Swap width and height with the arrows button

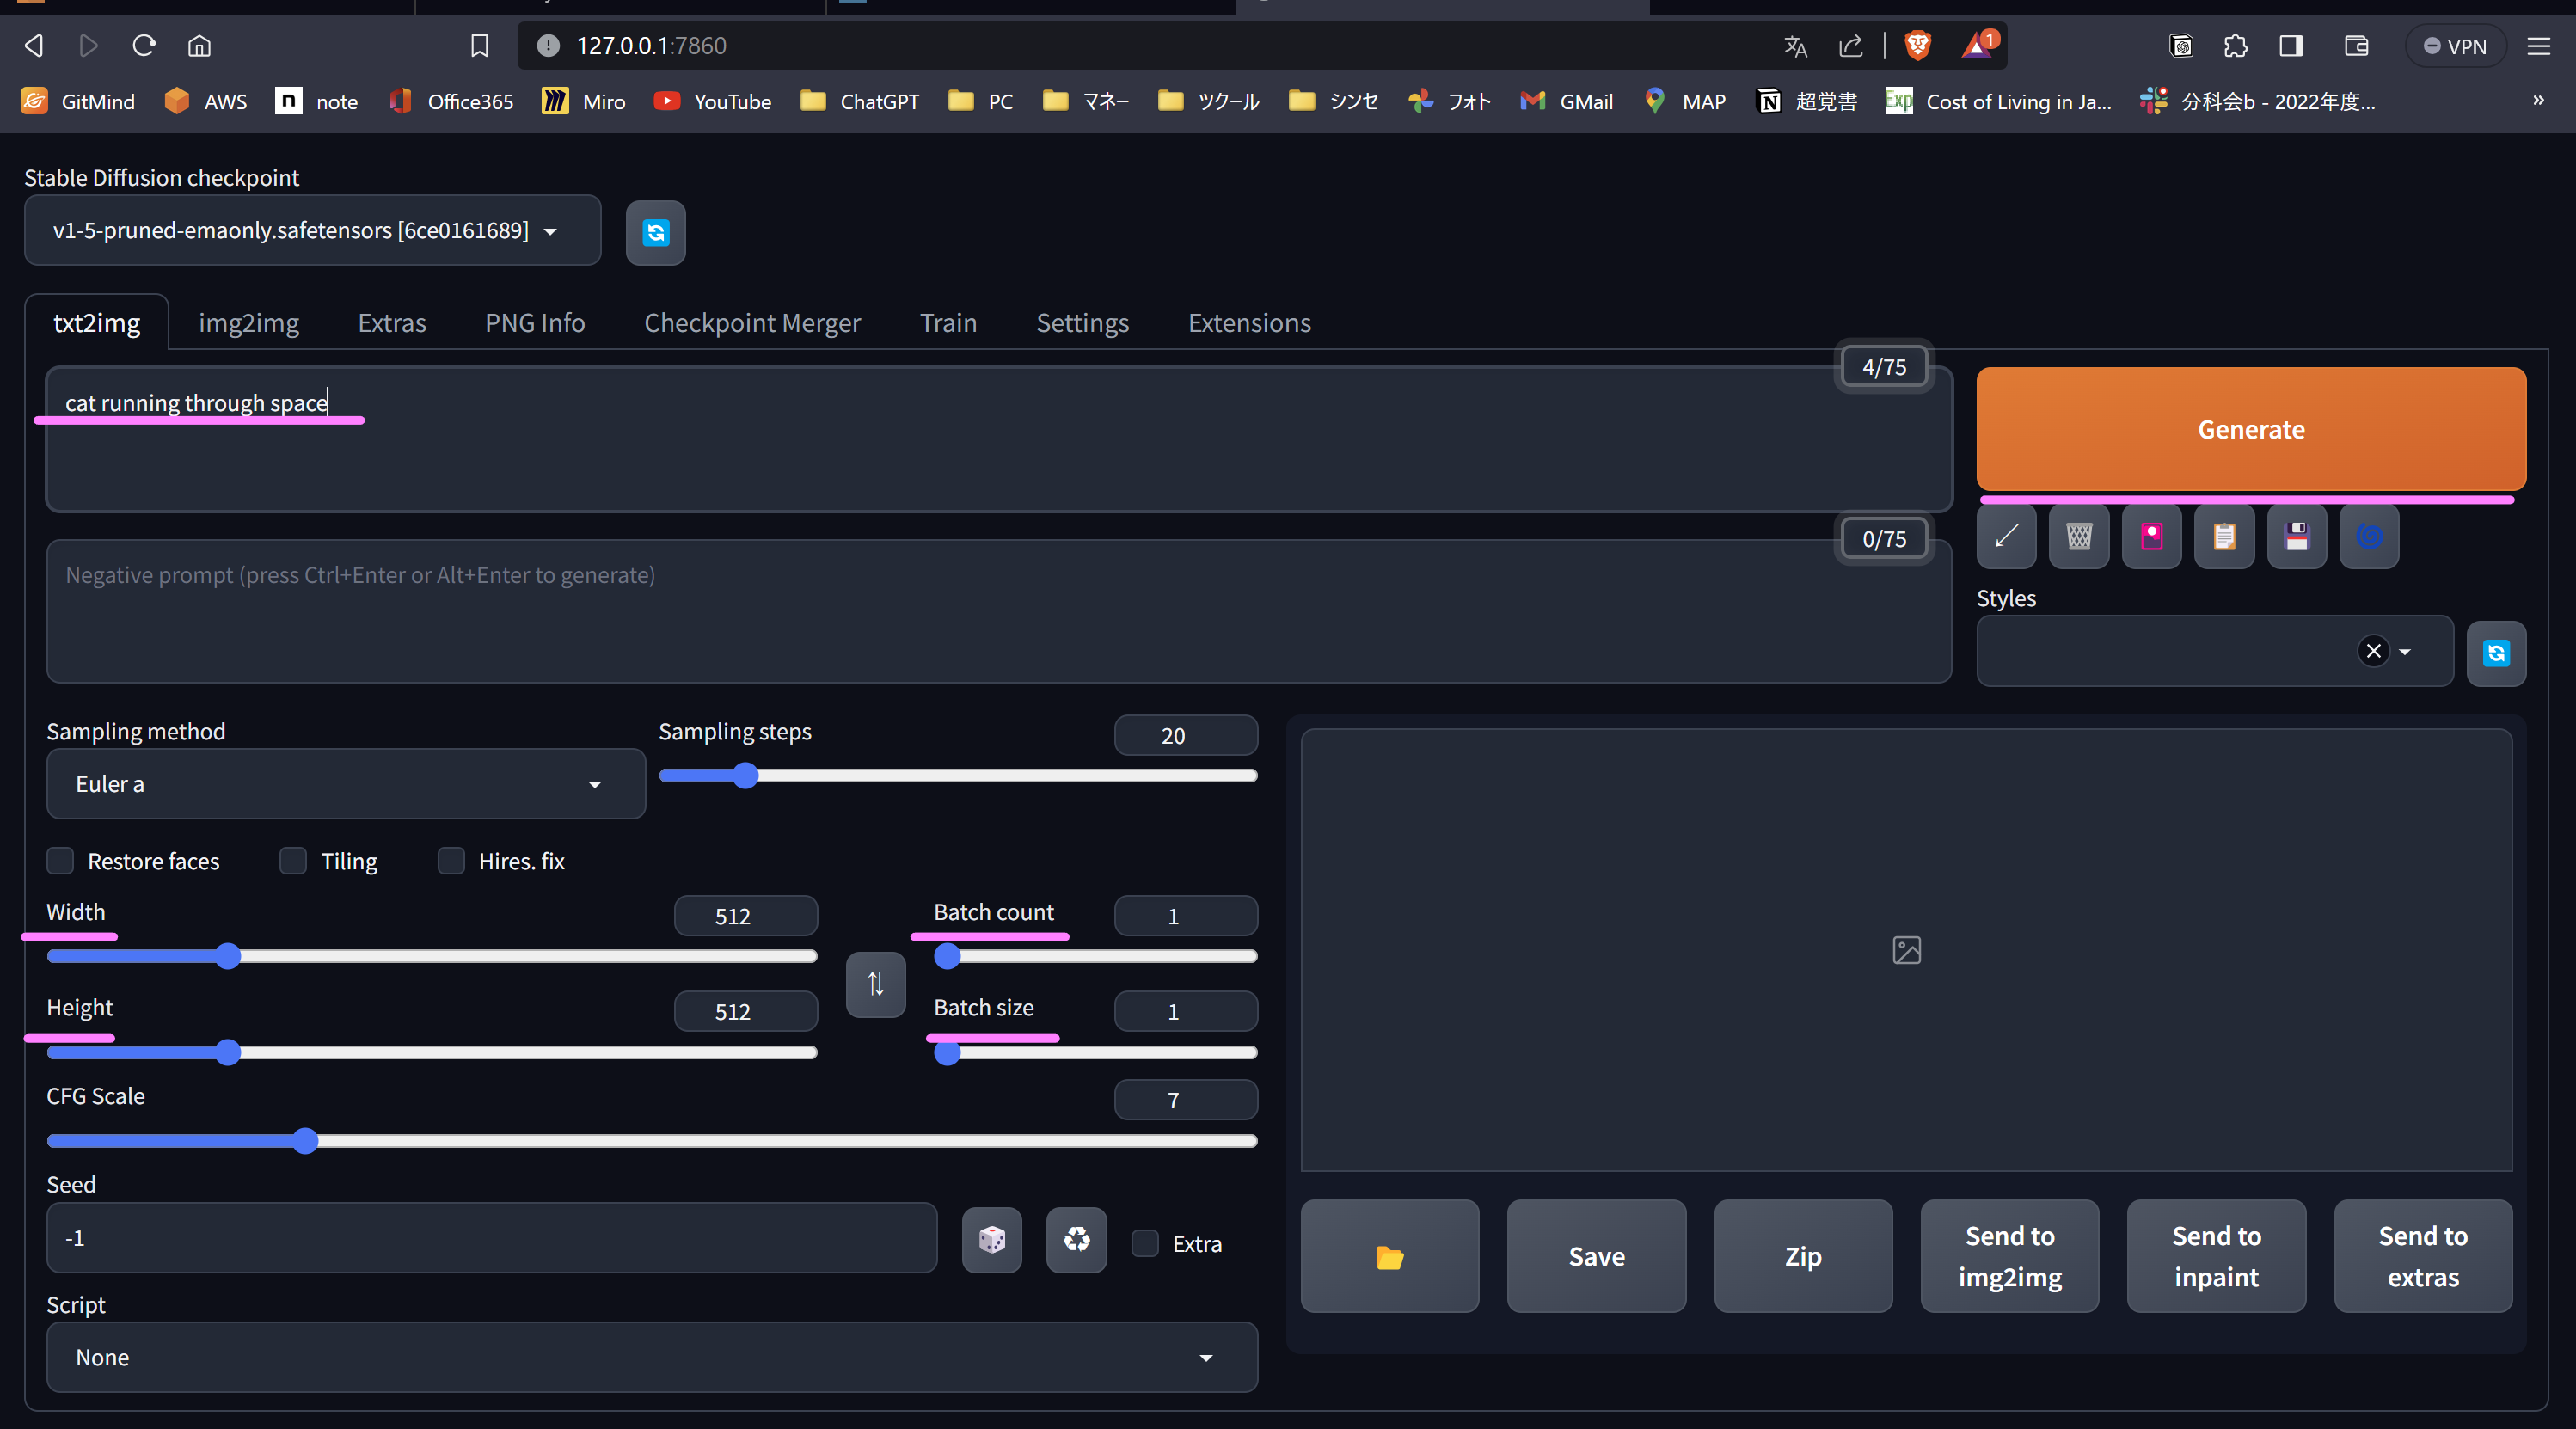pos(875,984)
